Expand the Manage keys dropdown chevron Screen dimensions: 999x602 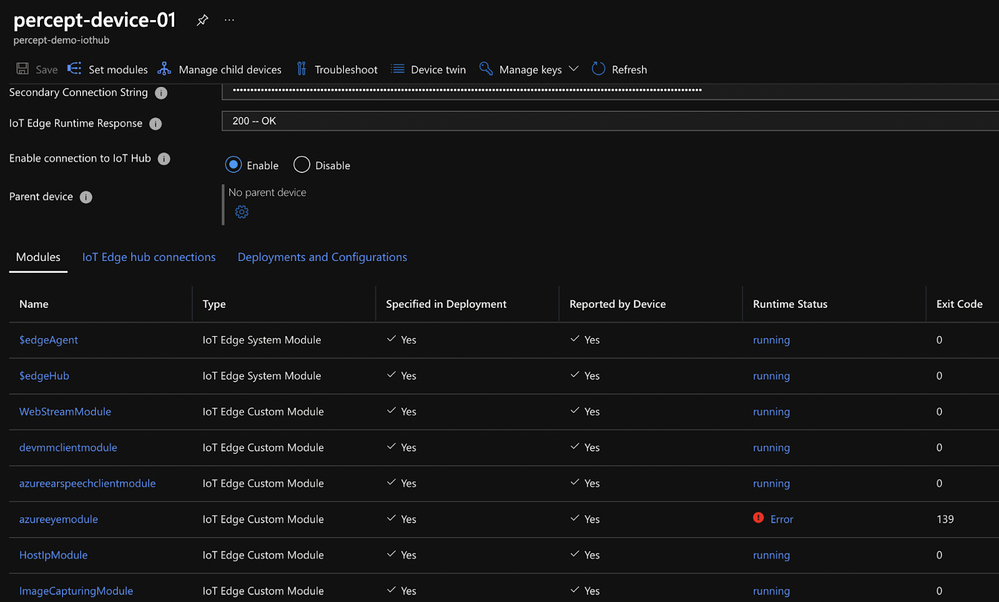tap(573, 69)
